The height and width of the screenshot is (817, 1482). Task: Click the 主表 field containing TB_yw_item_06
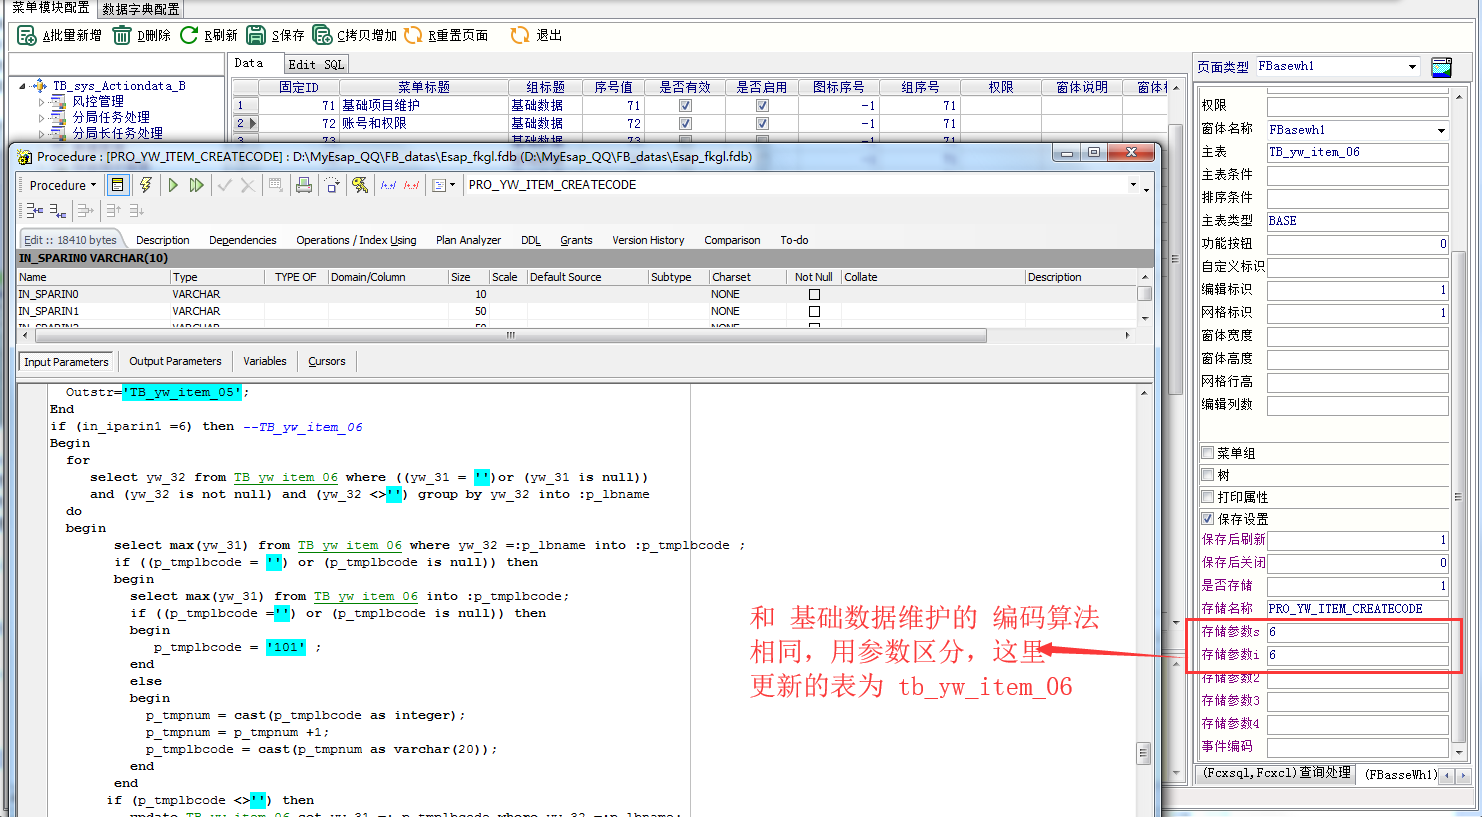pos(1357,152)
